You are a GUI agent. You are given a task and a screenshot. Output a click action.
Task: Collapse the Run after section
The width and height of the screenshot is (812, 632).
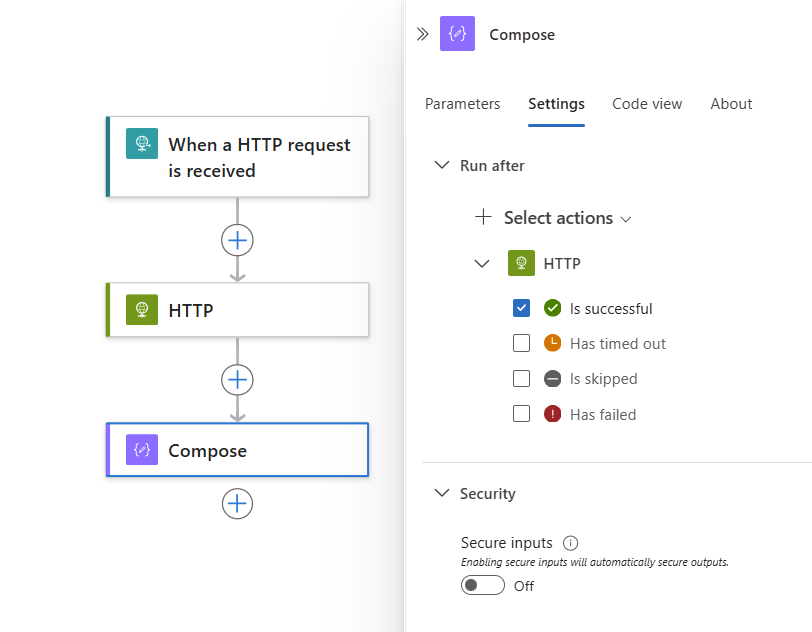click(x=442, y=165)
